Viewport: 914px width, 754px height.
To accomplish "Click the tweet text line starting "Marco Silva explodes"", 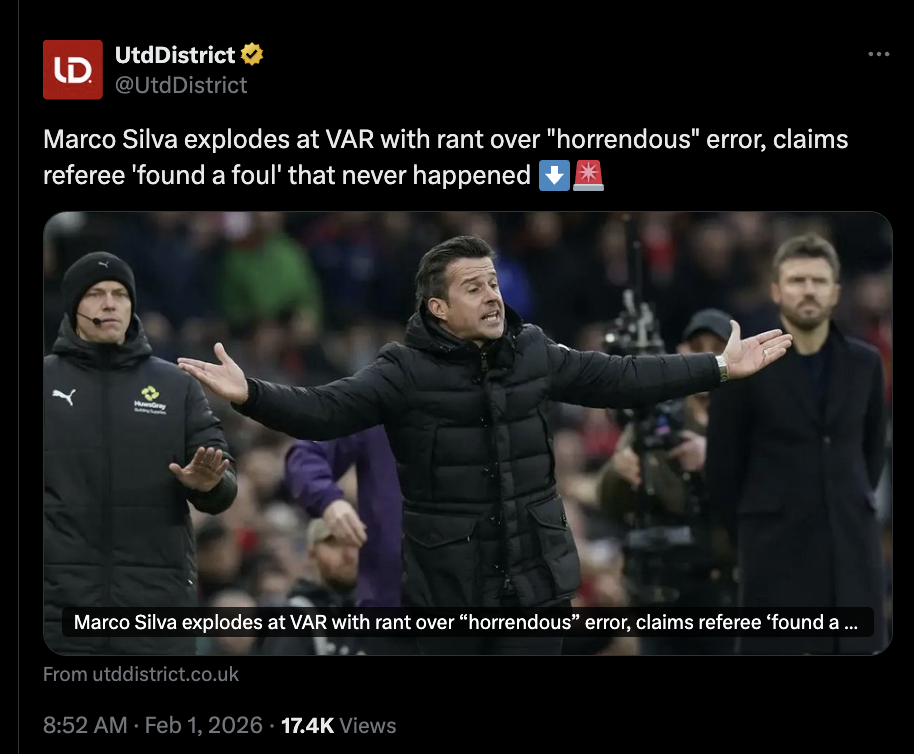I will click(x=445, y=139).
